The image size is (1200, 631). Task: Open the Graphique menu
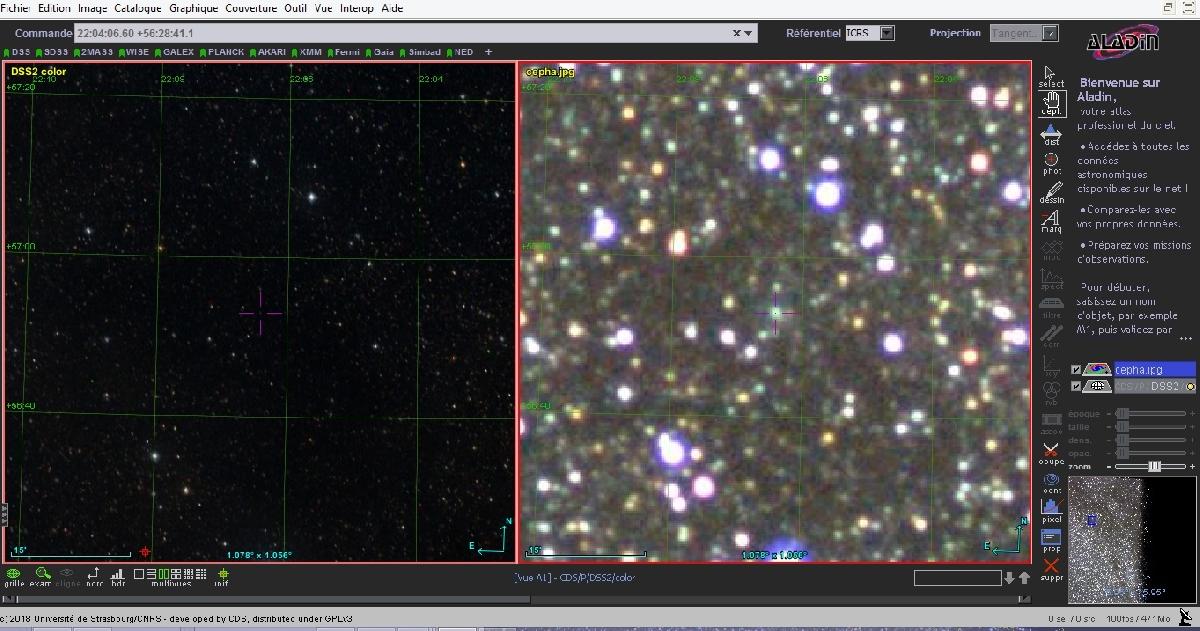point(194,8)
